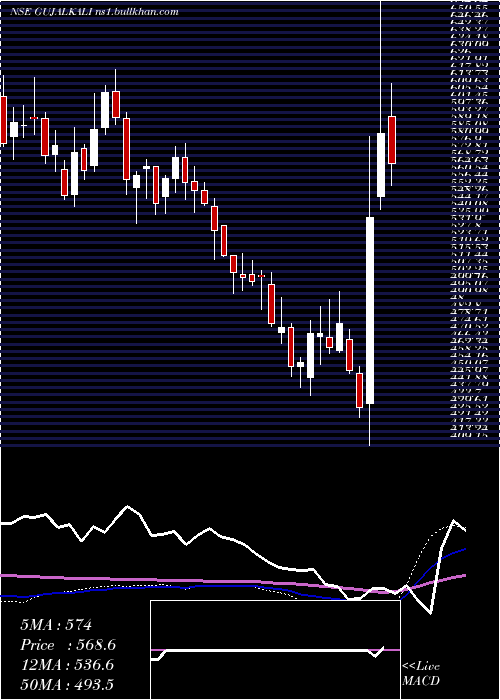The height and width of the screenshot is (700, 500).
Task: Click the 50MA : 493.5 label
Action: (66, 684)
